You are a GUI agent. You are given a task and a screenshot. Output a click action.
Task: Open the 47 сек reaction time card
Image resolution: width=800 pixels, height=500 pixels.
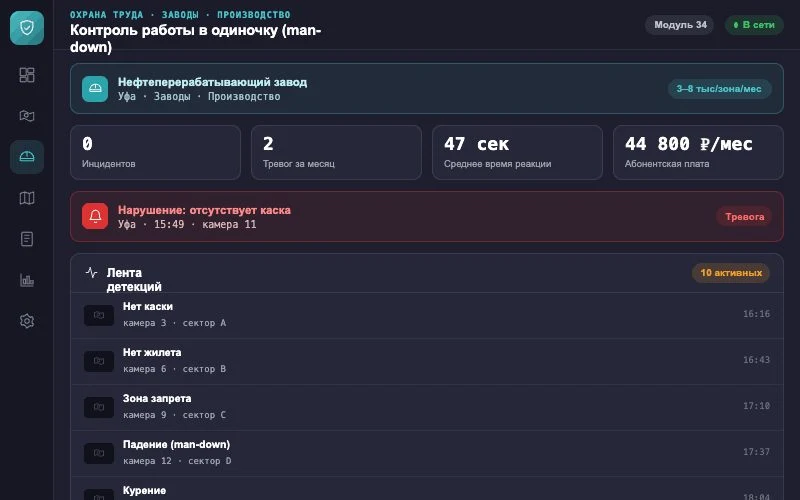click(517, 153)
